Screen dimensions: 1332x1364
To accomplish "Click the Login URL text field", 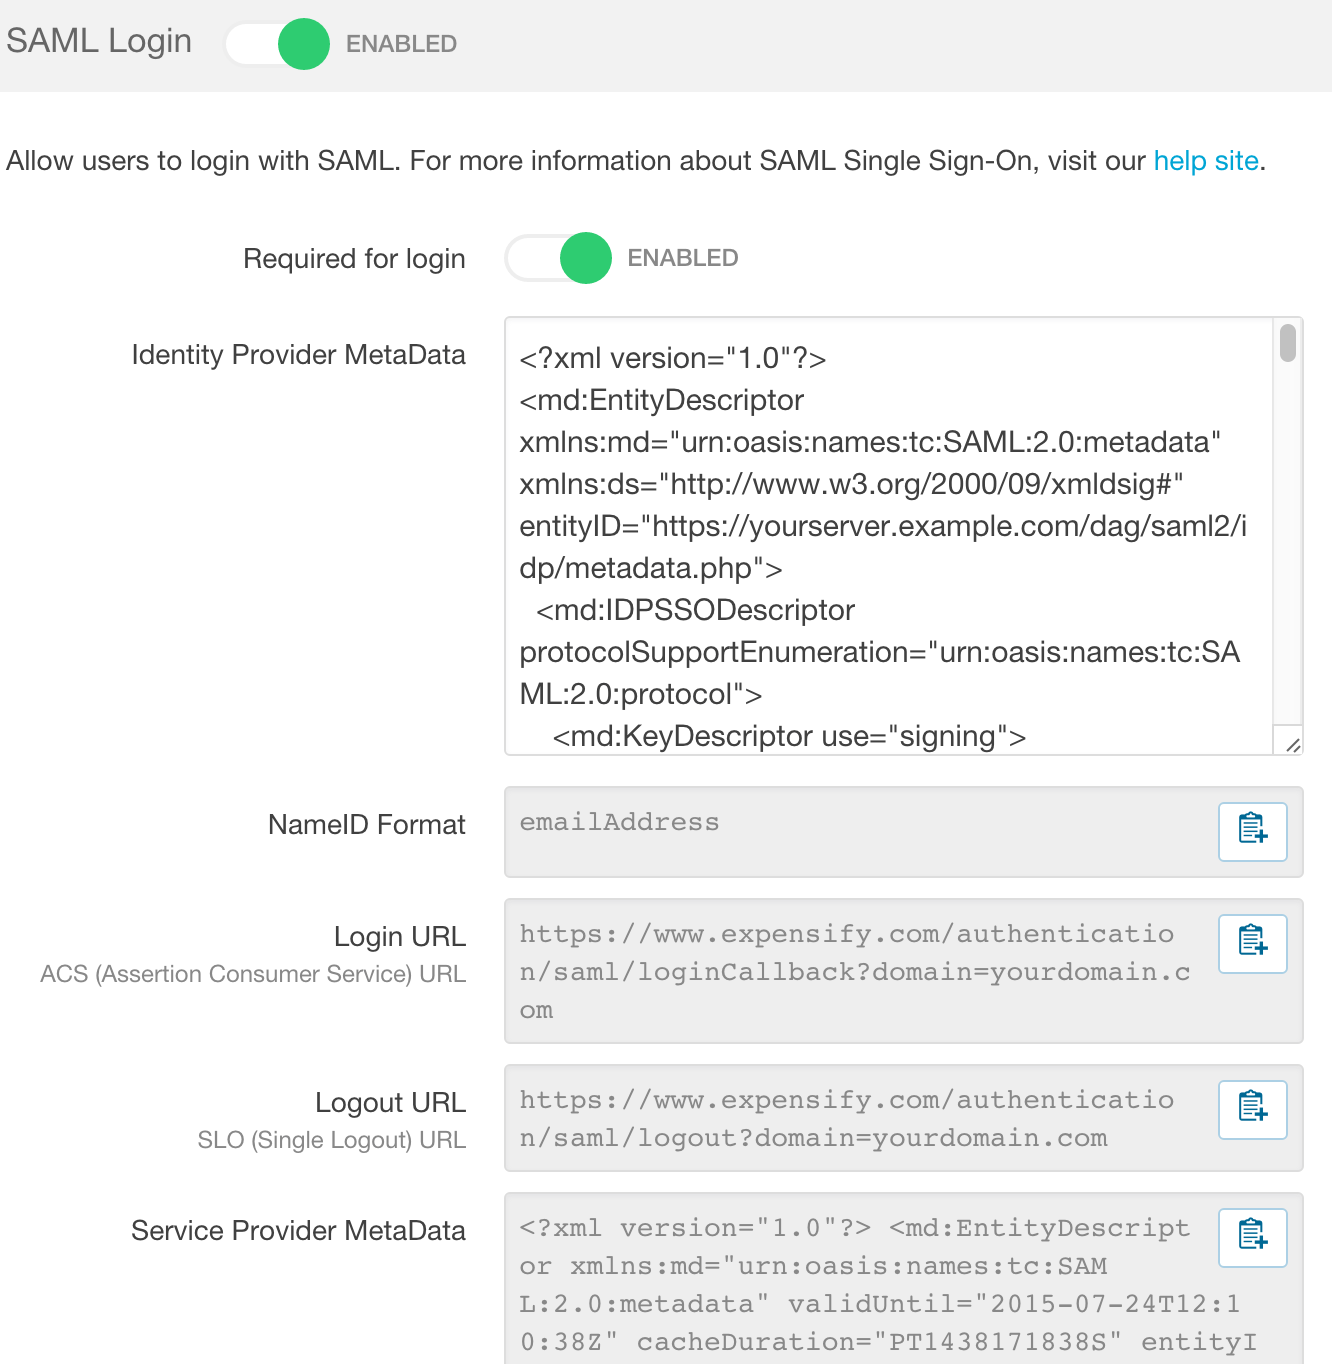I will 850,970.
